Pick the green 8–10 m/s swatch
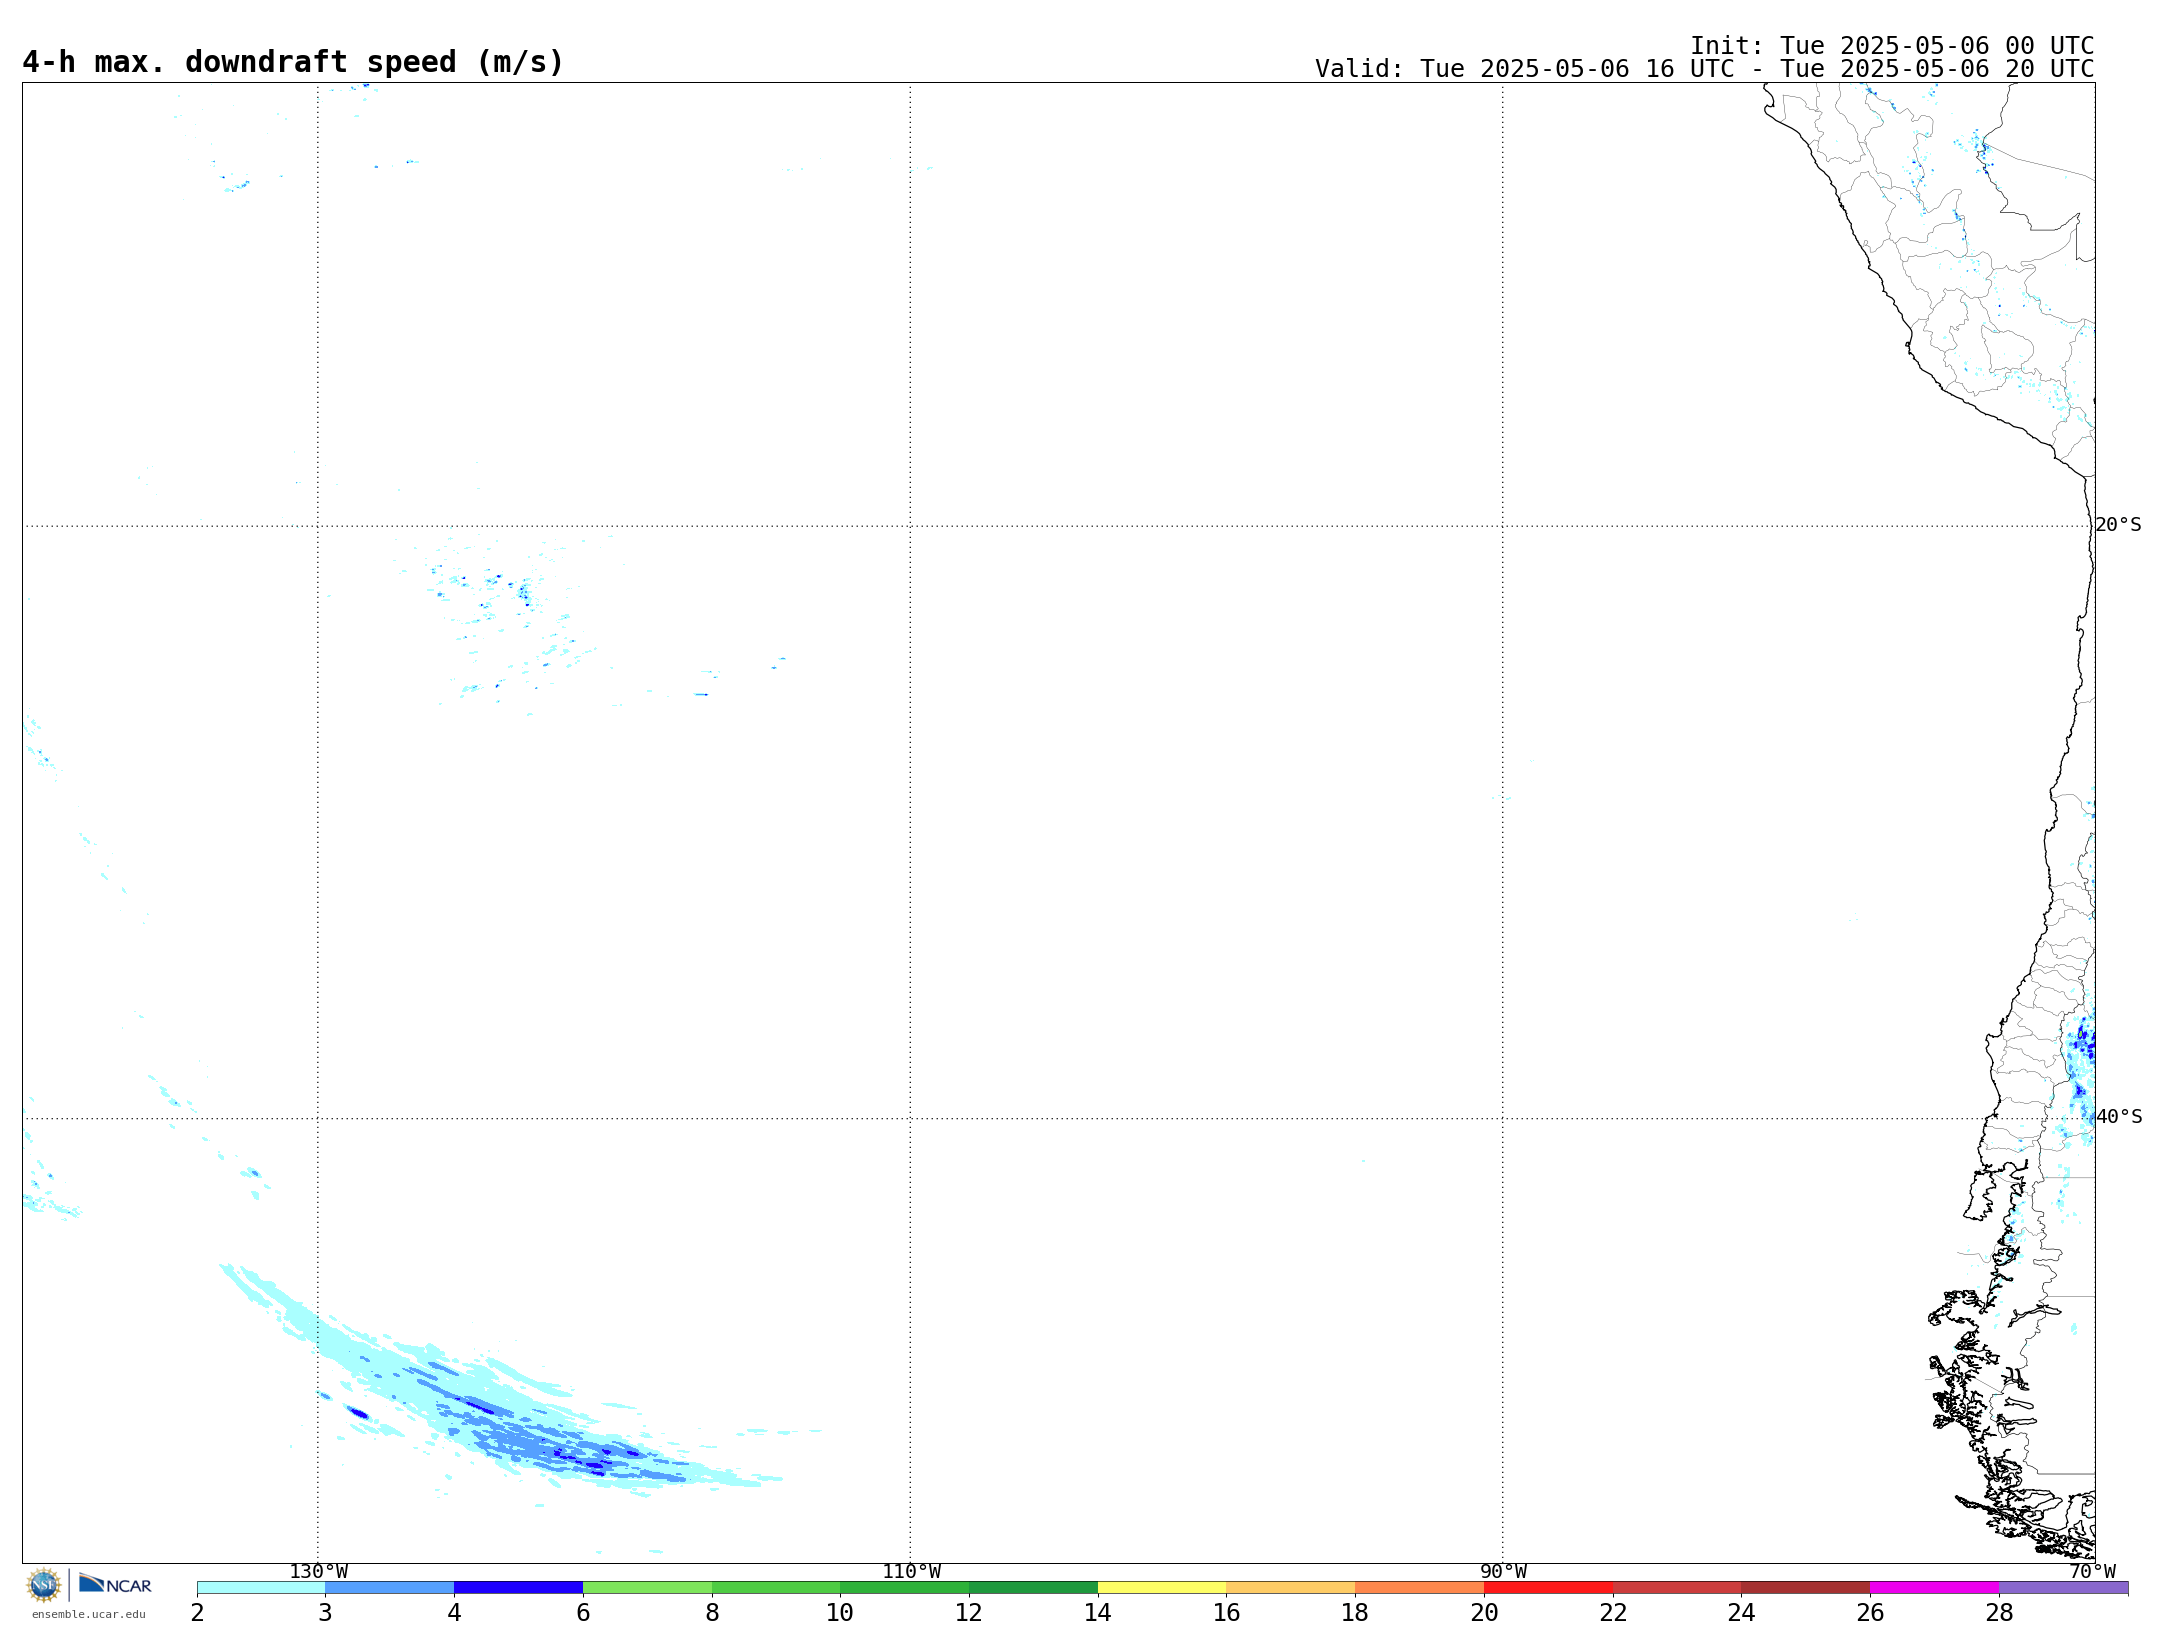The height and width of the screenshot is (1626, 2160). [x=776, y=1588]
